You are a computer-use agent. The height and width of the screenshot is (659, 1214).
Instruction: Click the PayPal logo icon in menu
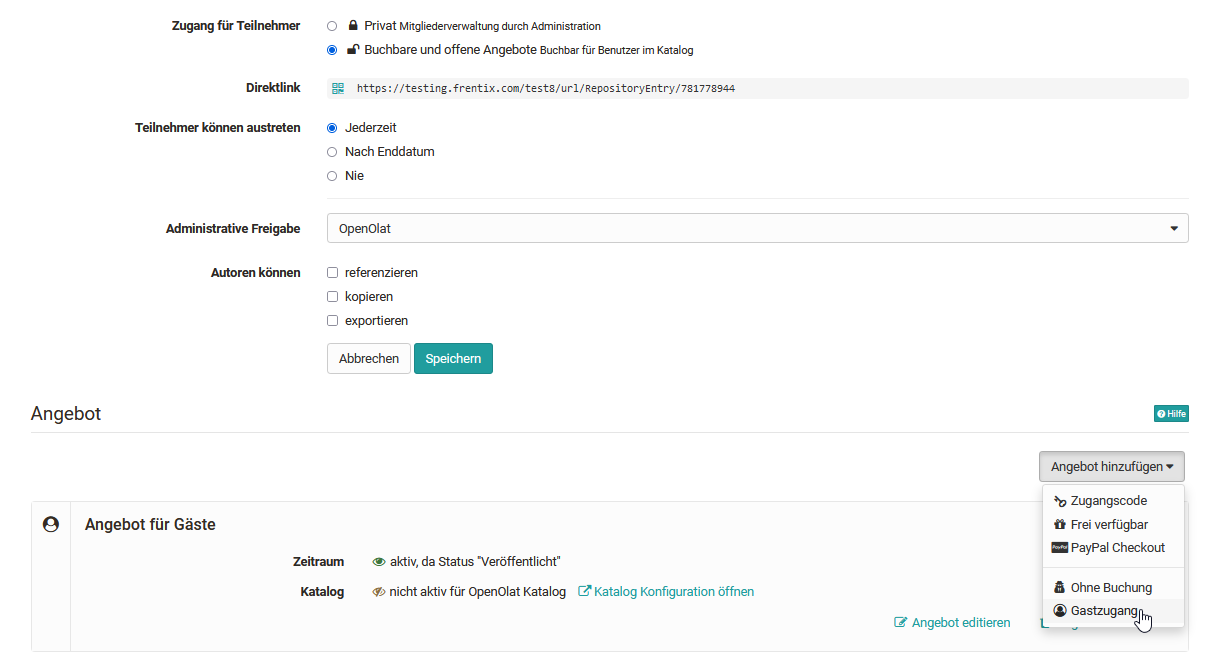coord(1060,548)
